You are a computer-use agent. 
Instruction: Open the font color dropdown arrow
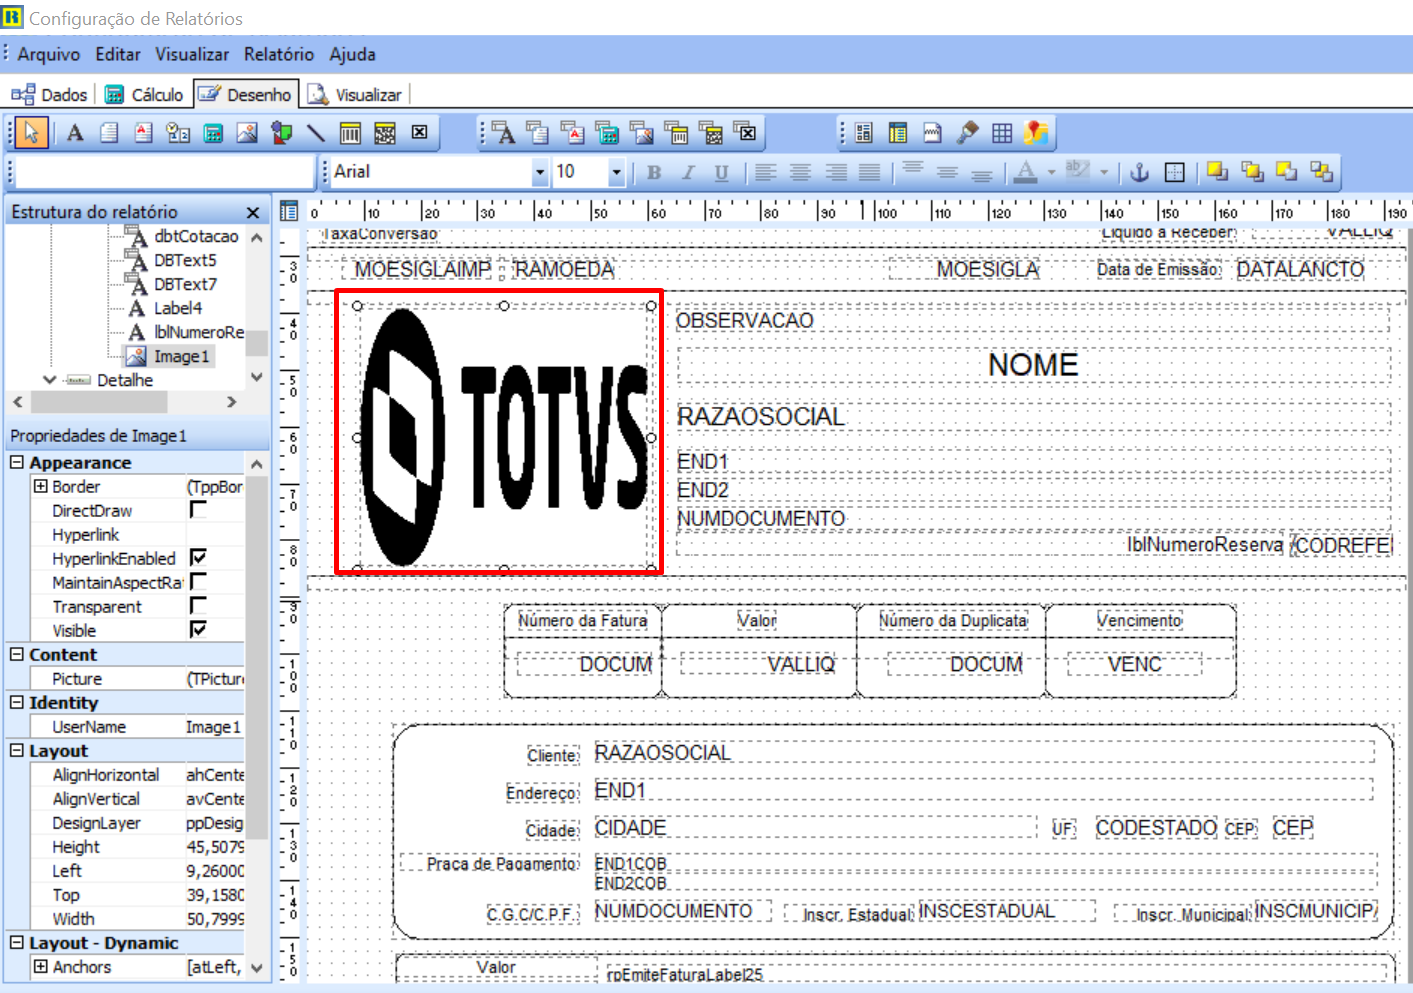pyautogui.click(x=1051, y=172)
